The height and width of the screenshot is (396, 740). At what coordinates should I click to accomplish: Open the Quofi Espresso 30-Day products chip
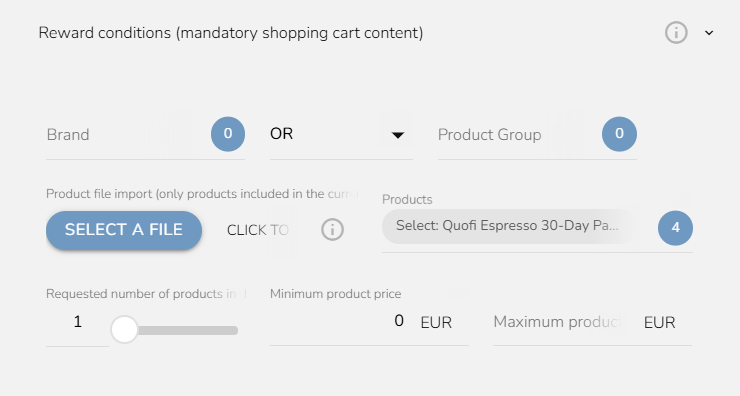coord(507,226)
